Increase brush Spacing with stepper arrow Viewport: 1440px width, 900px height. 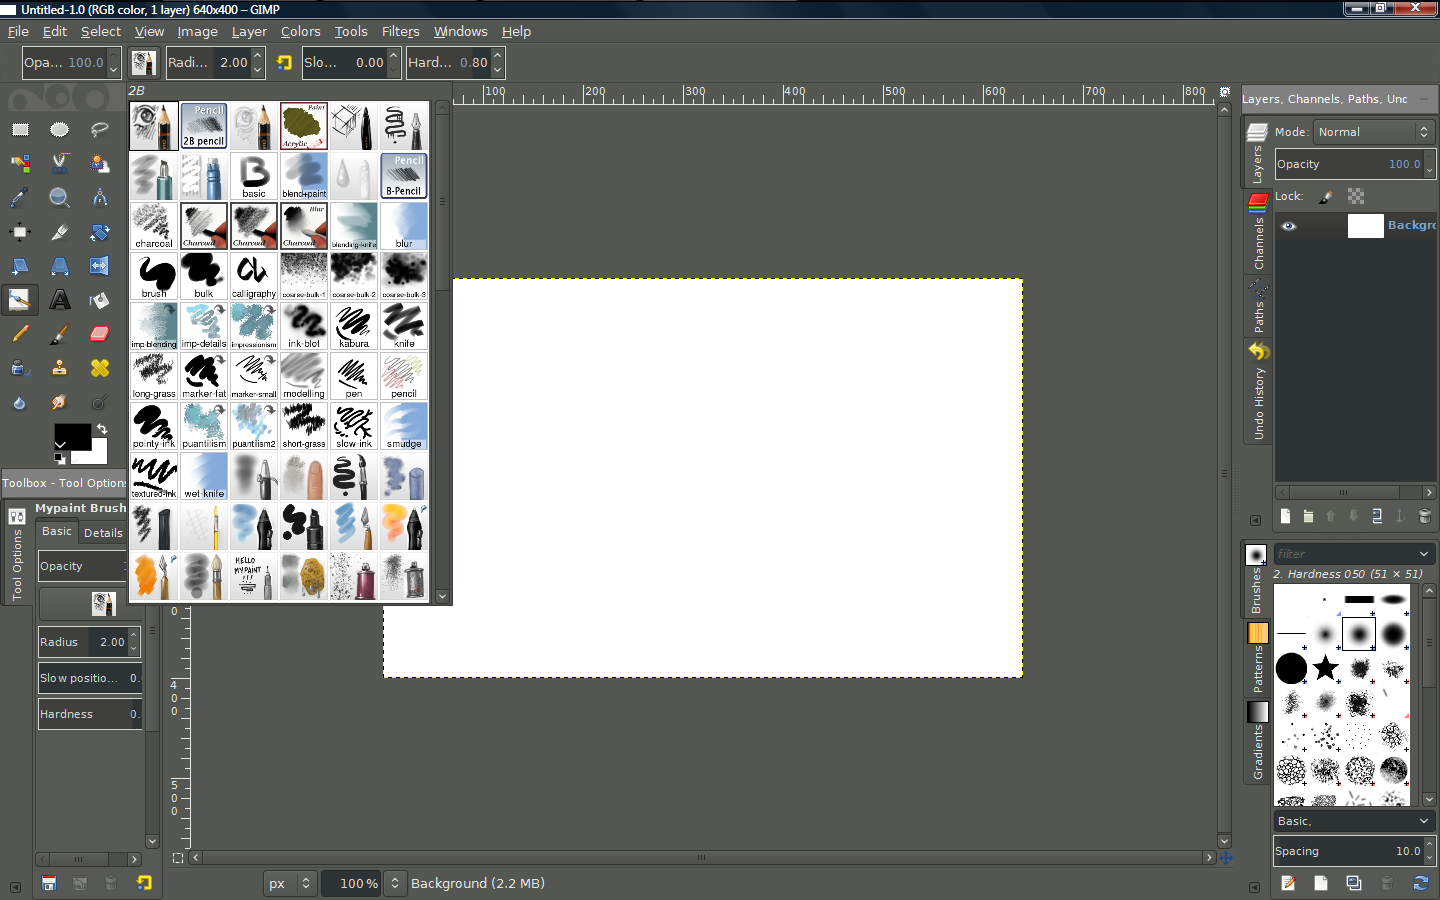[1430, 844]
